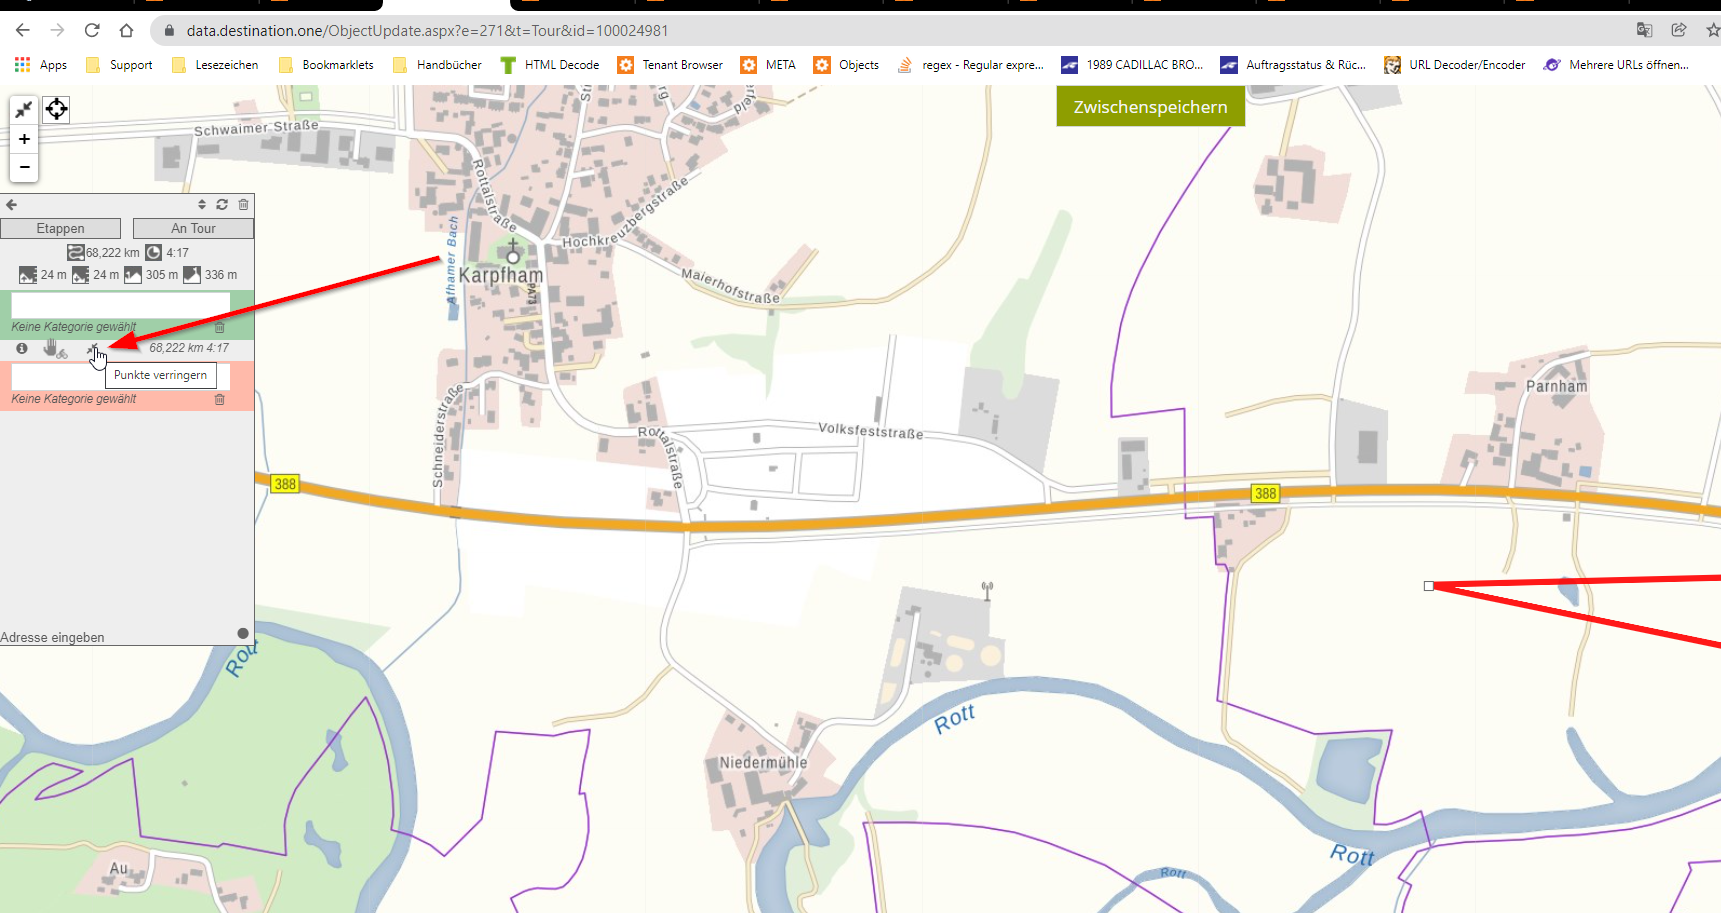The image size is (1721, 913).
Task: Click the Parnham label on map
Action: [x=1556, y=386]
